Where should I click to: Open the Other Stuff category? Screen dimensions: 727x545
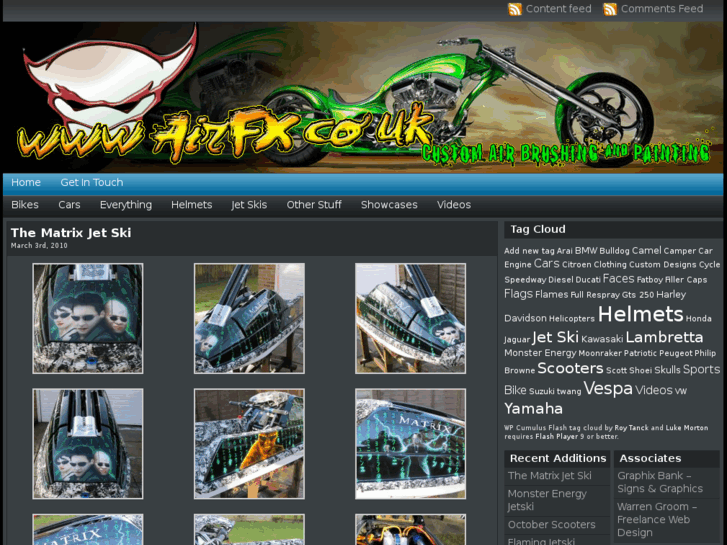pyautogui.click(x=314, y=205)
